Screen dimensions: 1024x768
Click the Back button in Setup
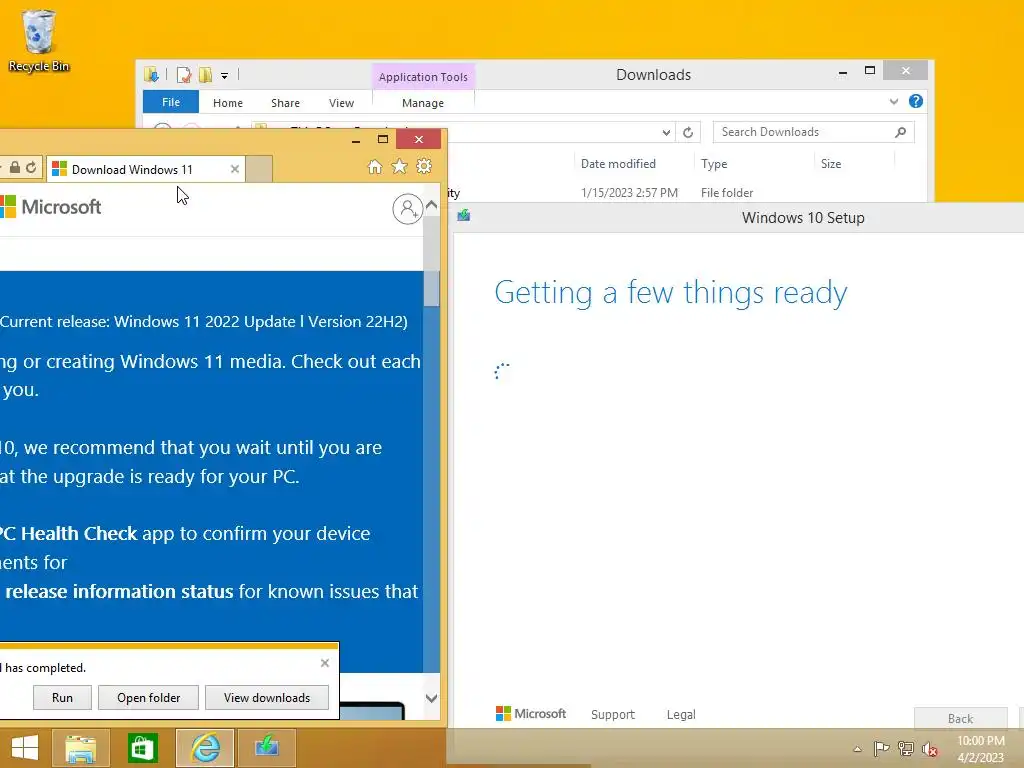point(960,718)
